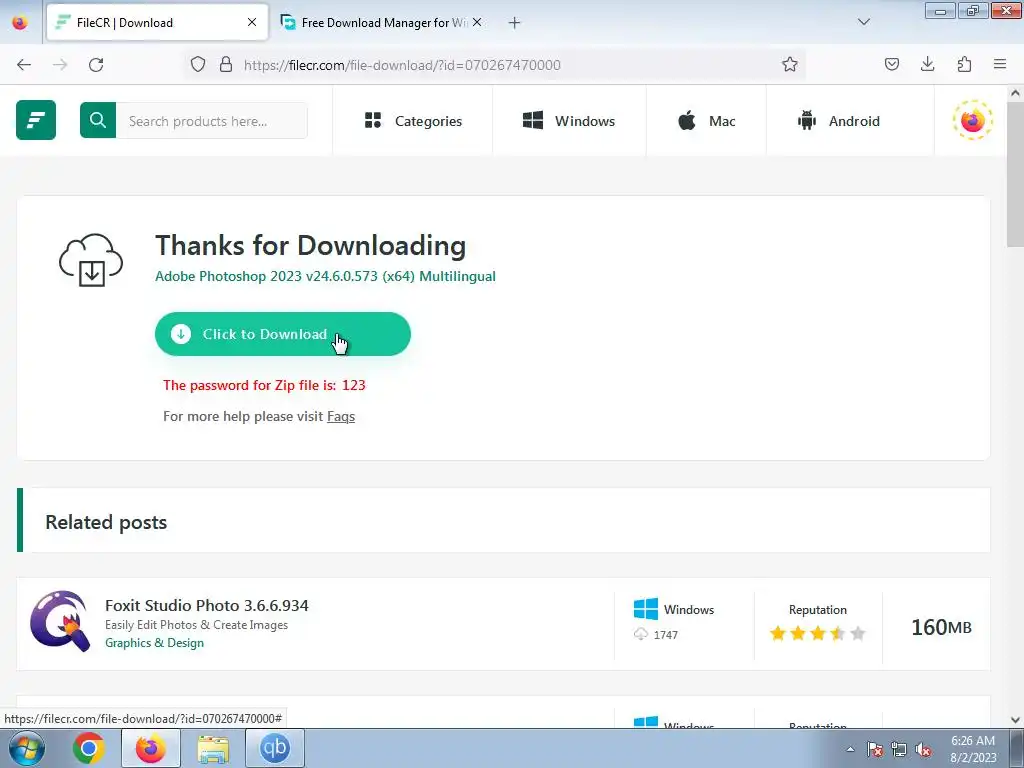Click the Click to Download button

coord(283,334)
